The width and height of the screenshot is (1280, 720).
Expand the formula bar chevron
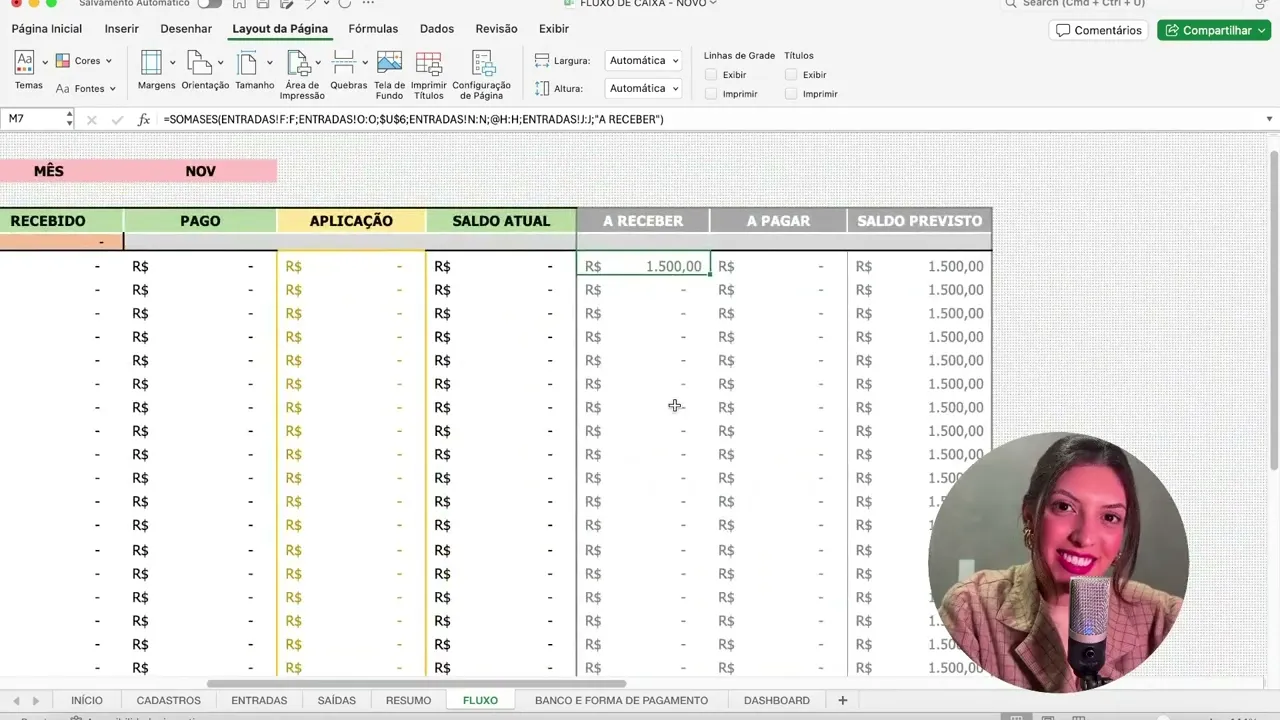pos(1269,119)
